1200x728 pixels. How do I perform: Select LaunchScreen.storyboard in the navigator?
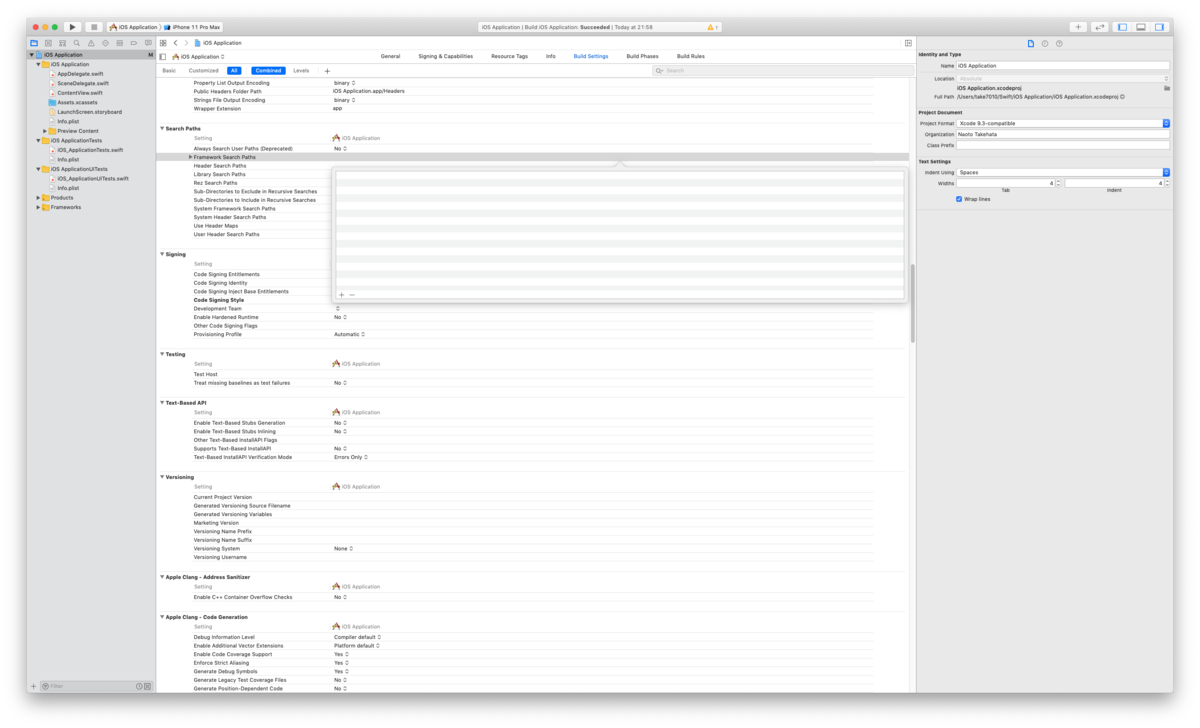(89, 112)
